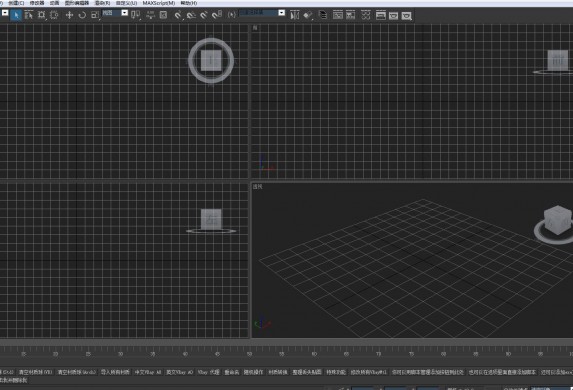
Task: Select the Move tool
Action: [69, 15]
